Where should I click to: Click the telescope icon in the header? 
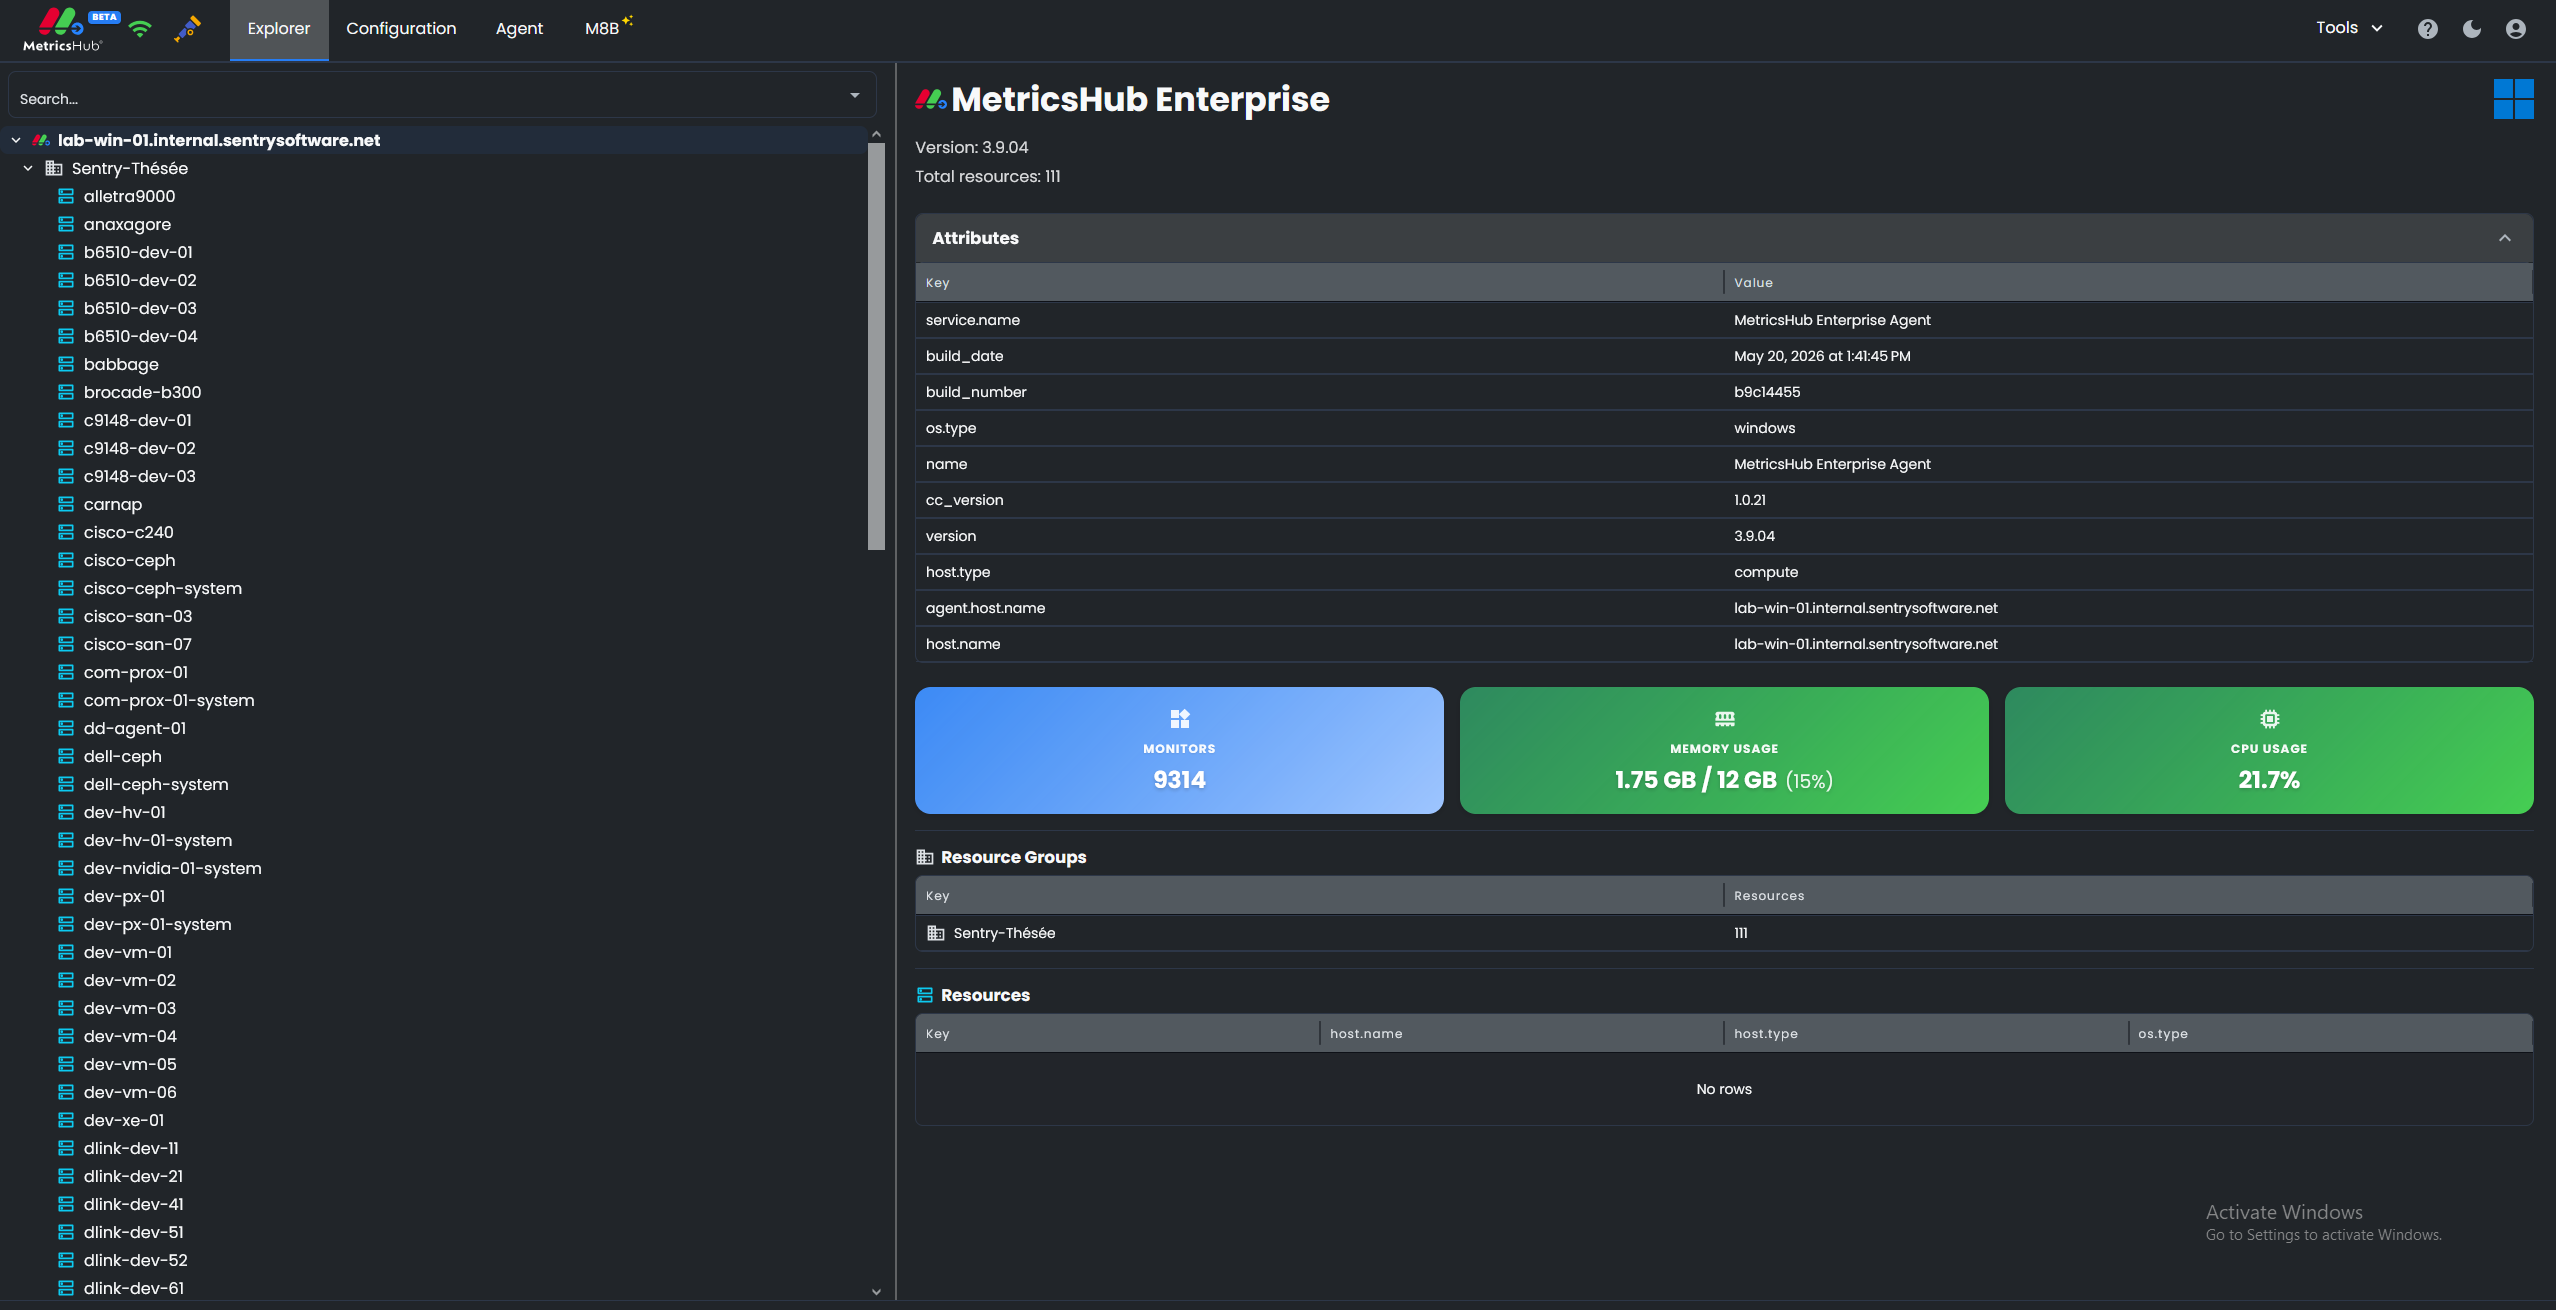187,28
